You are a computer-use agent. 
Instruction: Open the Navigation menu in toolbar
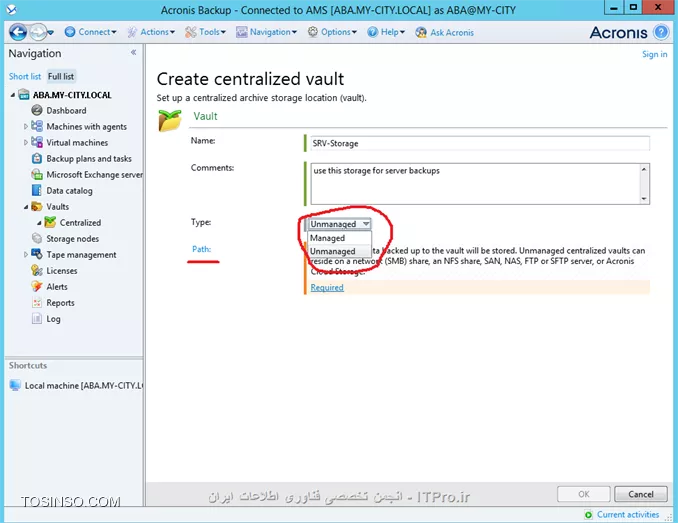pos(266,32)
